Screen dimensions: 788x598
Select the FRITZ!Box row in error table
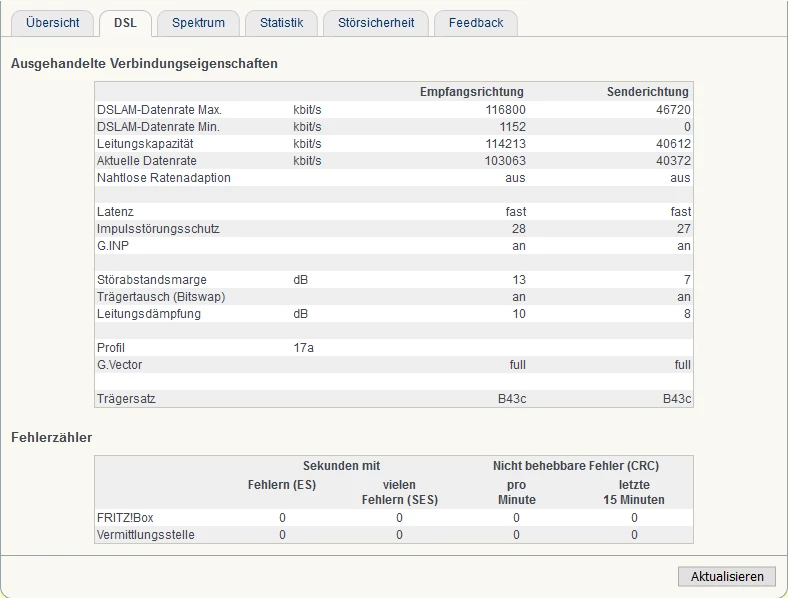pos(125,518)
